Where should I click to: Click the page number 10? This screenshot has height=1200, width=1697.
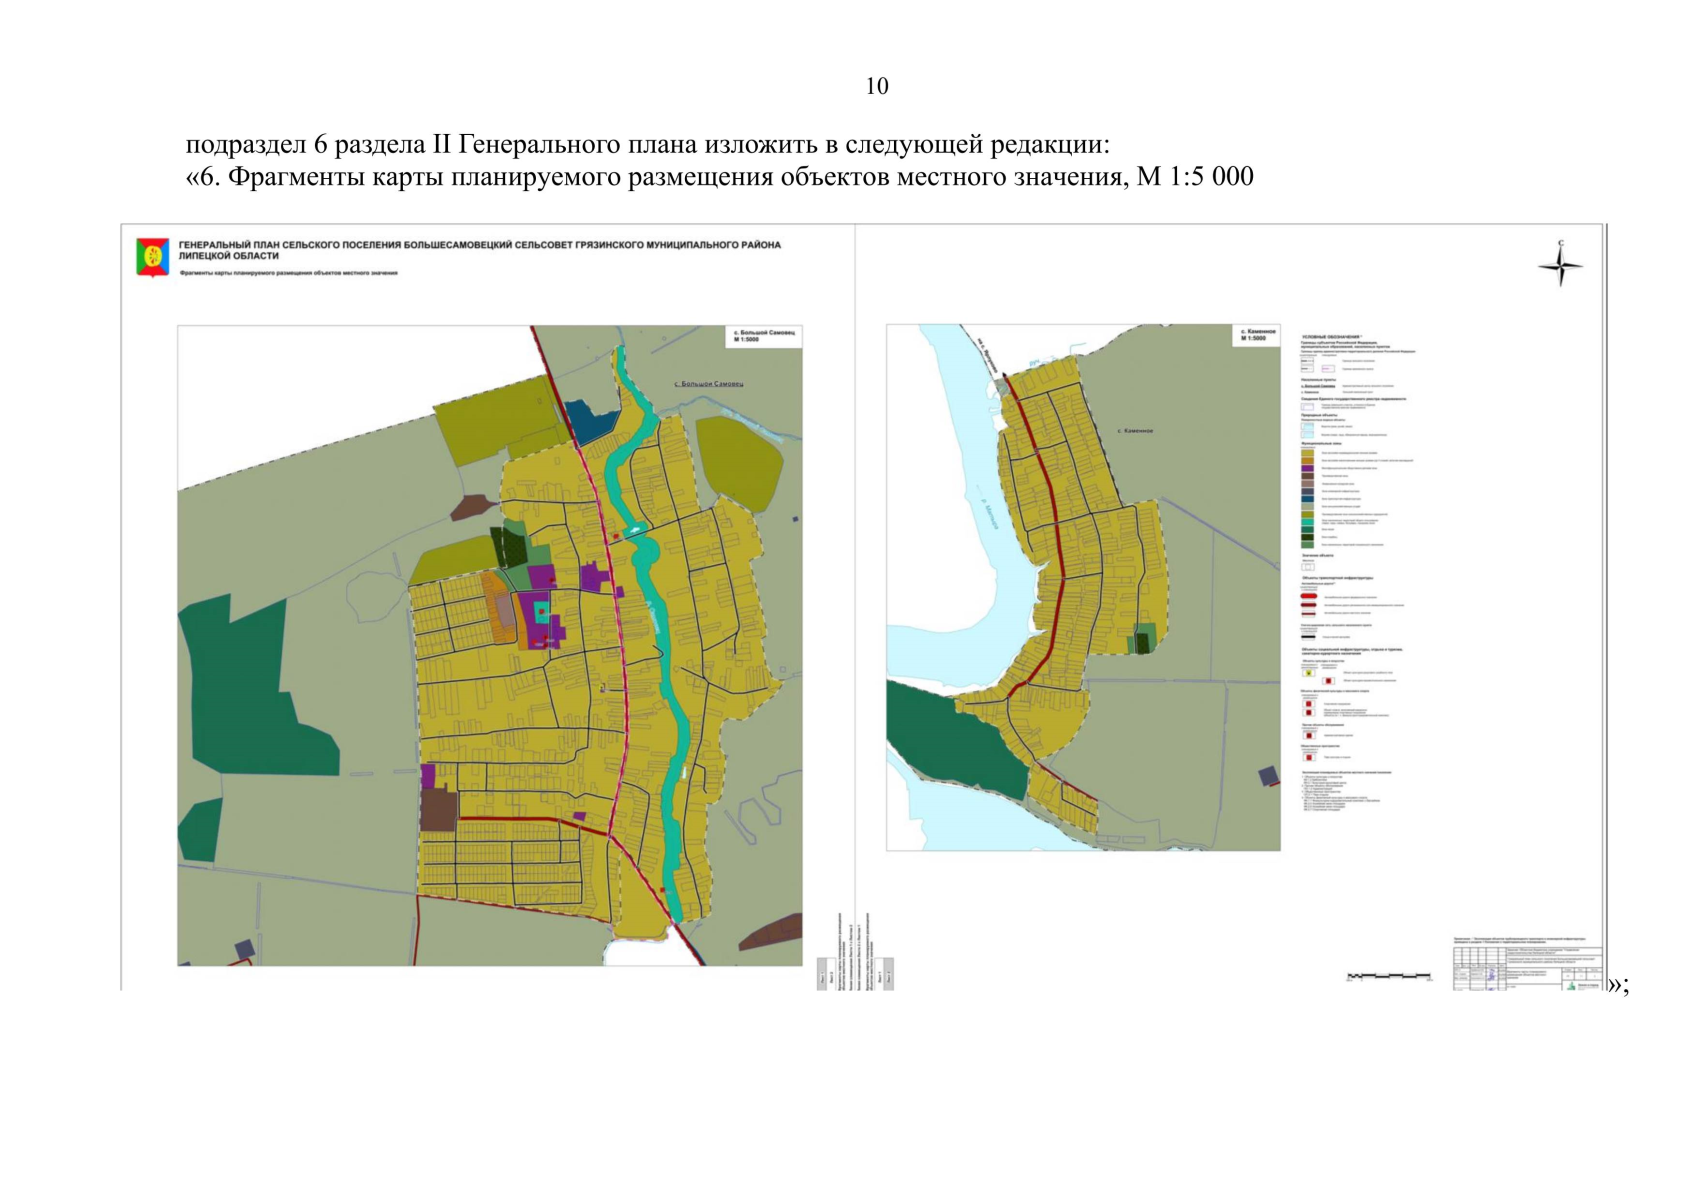point(876,87)
